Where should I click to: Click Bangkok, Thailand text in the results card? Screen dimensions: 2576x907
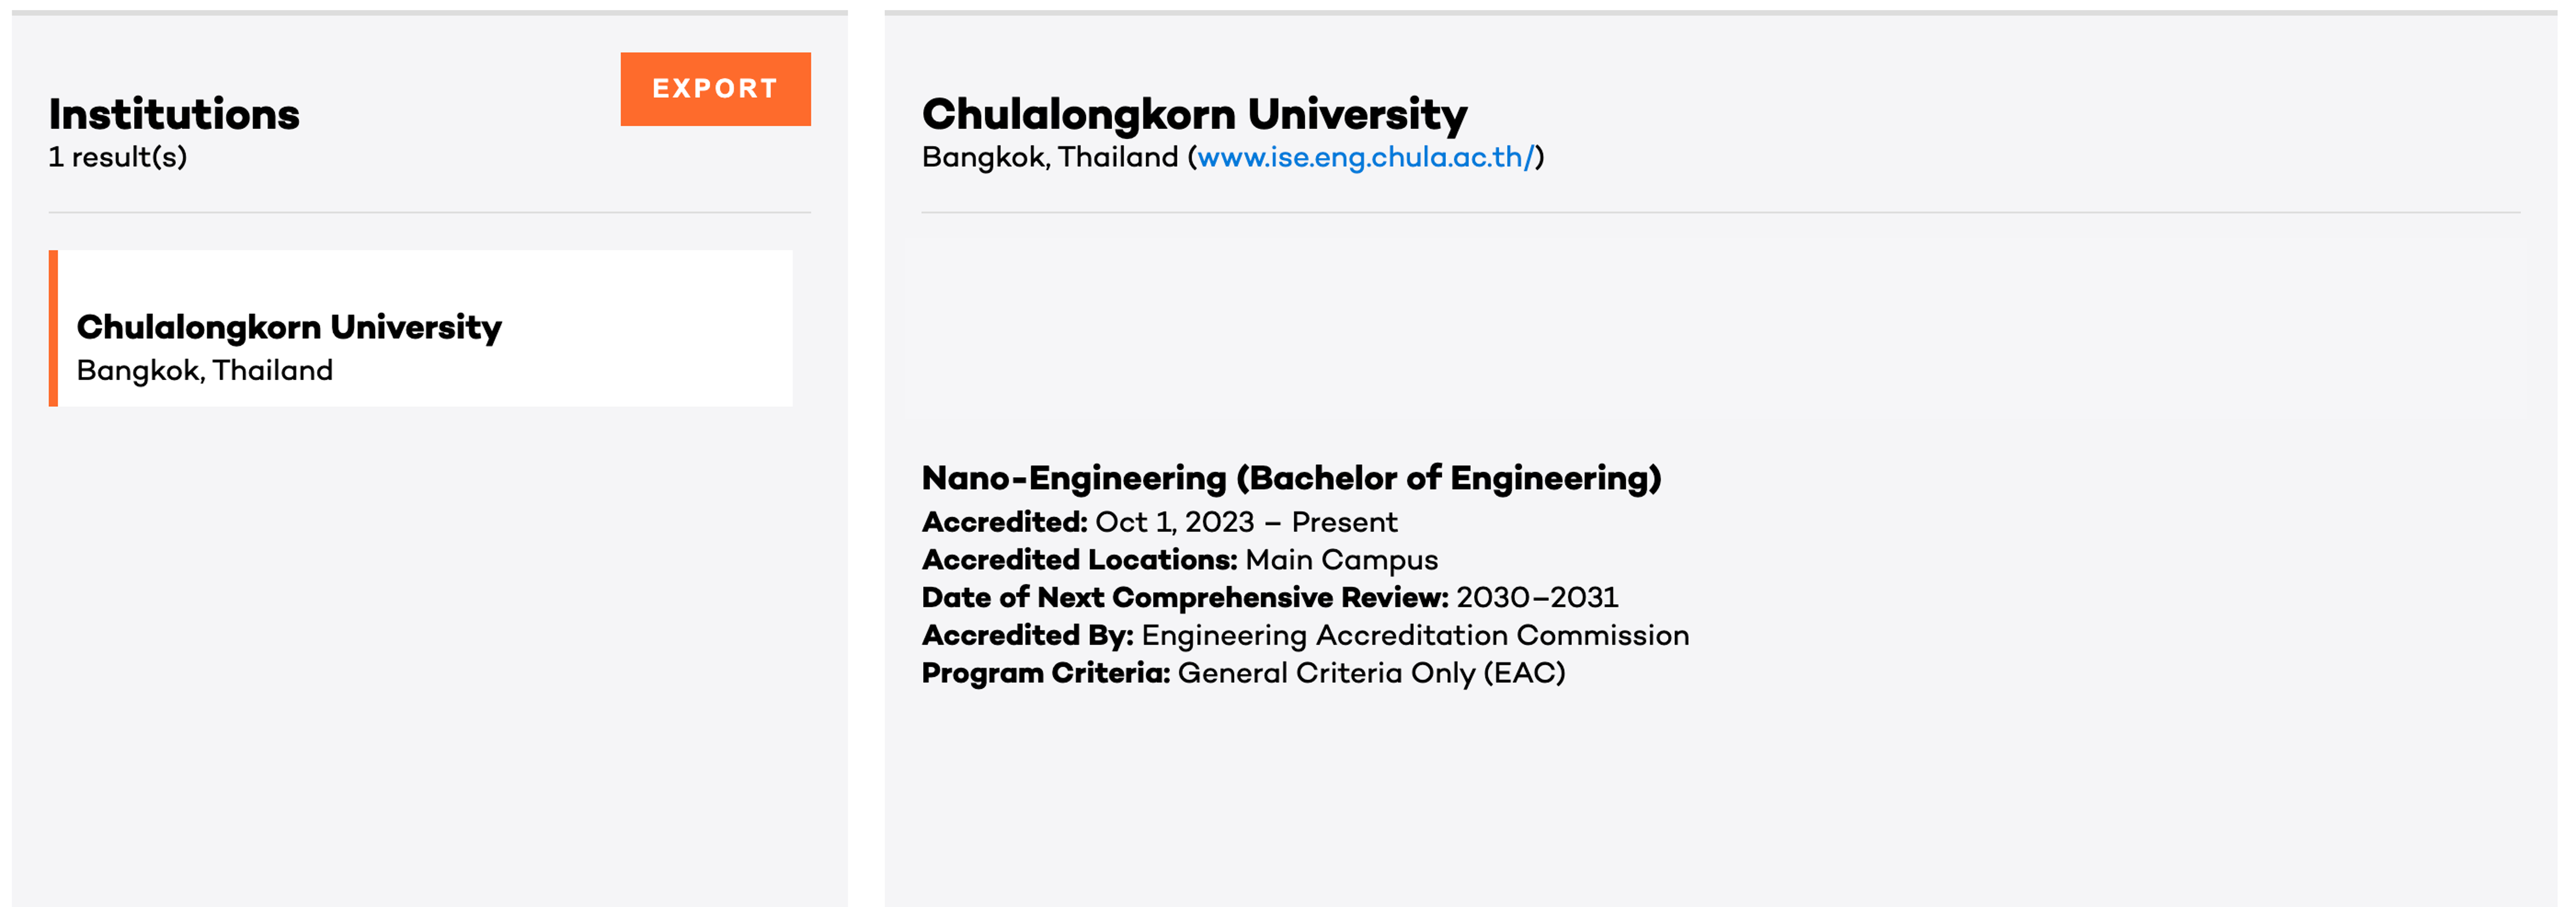point(205,371)
